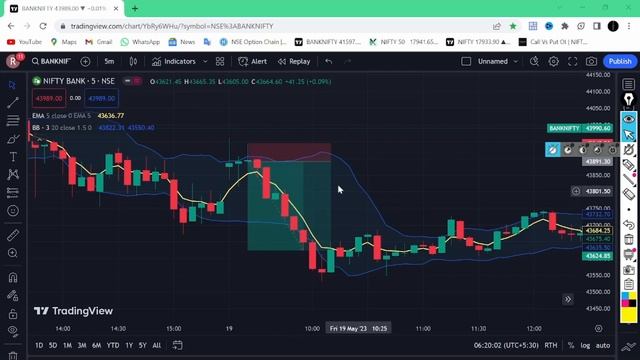
Task: Select the 1Y time range
Action: [x=129, y=345]
